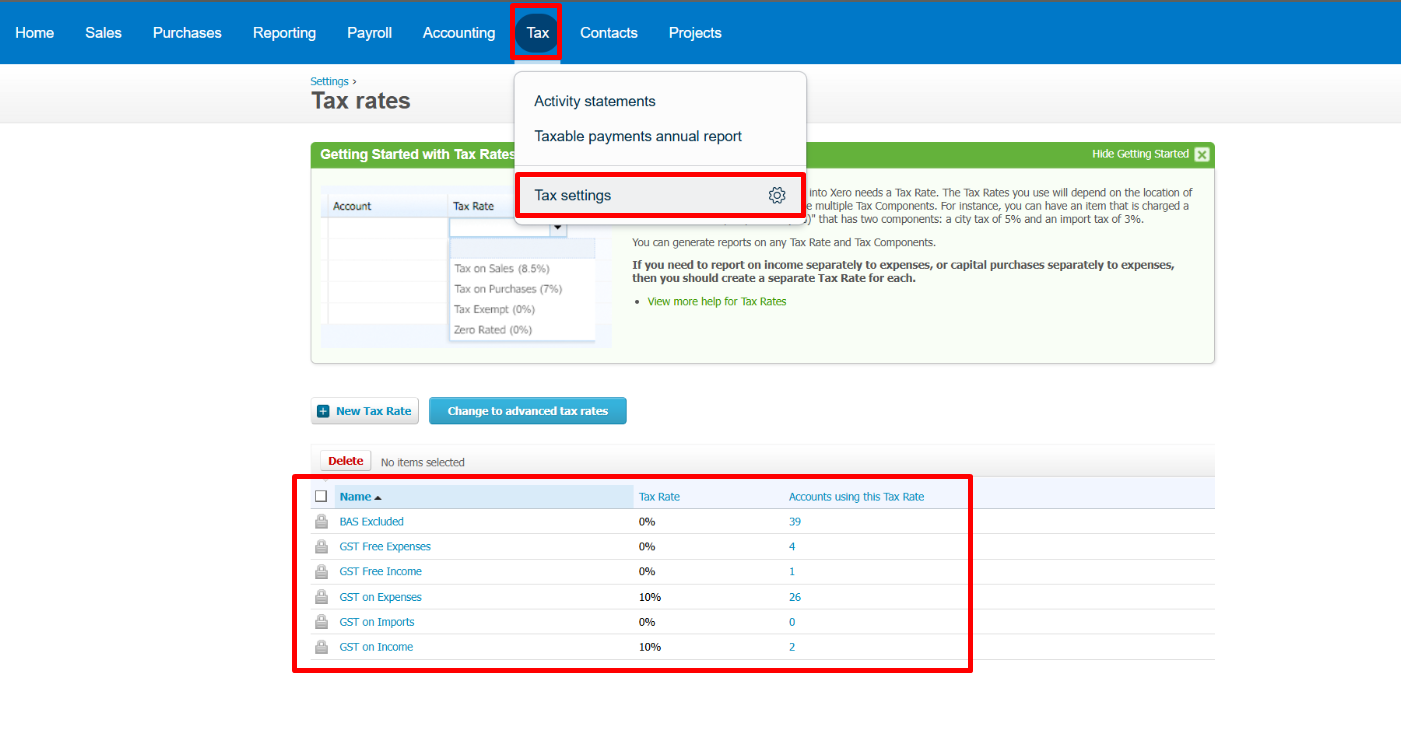Image resolution: width=1401 pixels, height=740 pixels.
Task: Click the lock icon beside BAS Excluded
Action: point(321,522)
